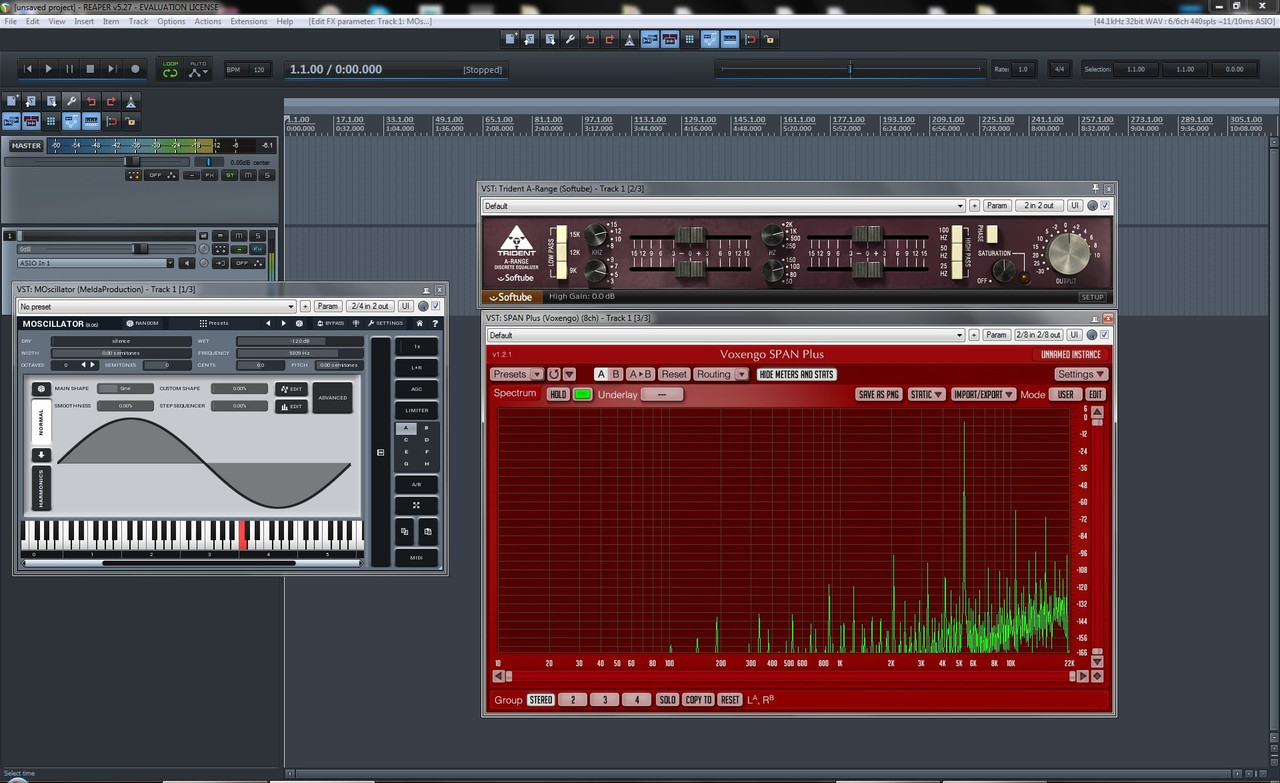Click the MOscillator MIDI button

tap(417, 558)
